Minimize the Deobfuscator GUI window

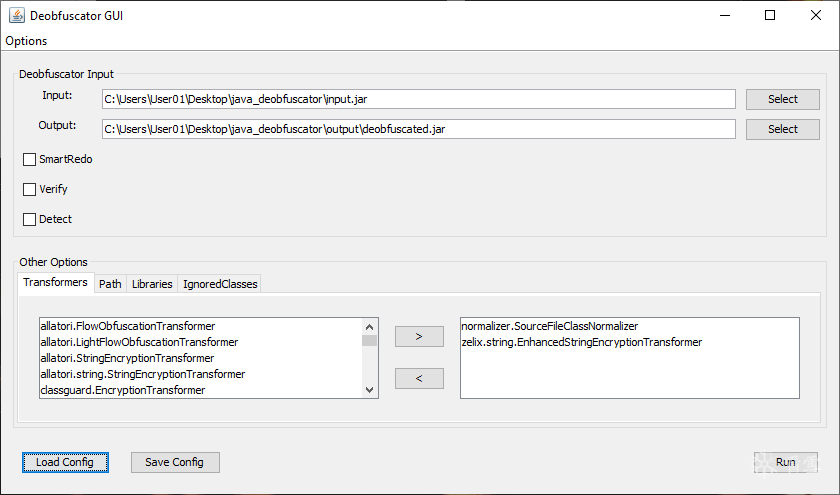725,15
